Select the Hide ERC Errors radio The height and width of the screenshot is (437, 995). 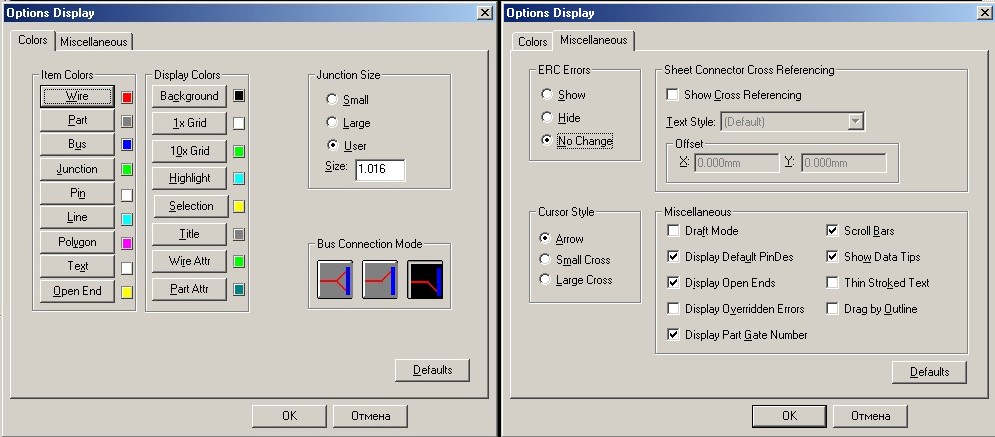546,117
